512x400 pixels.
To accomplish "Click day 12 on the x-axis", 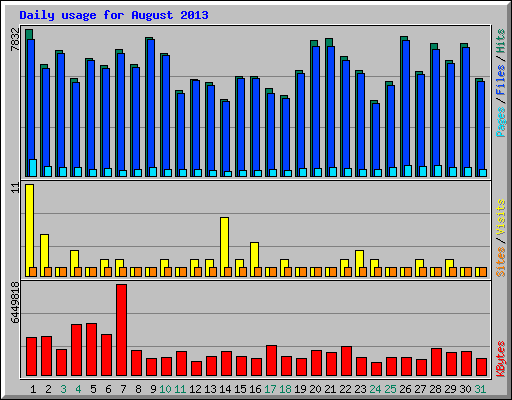I will pyautogui.click(x=195, y=389).
